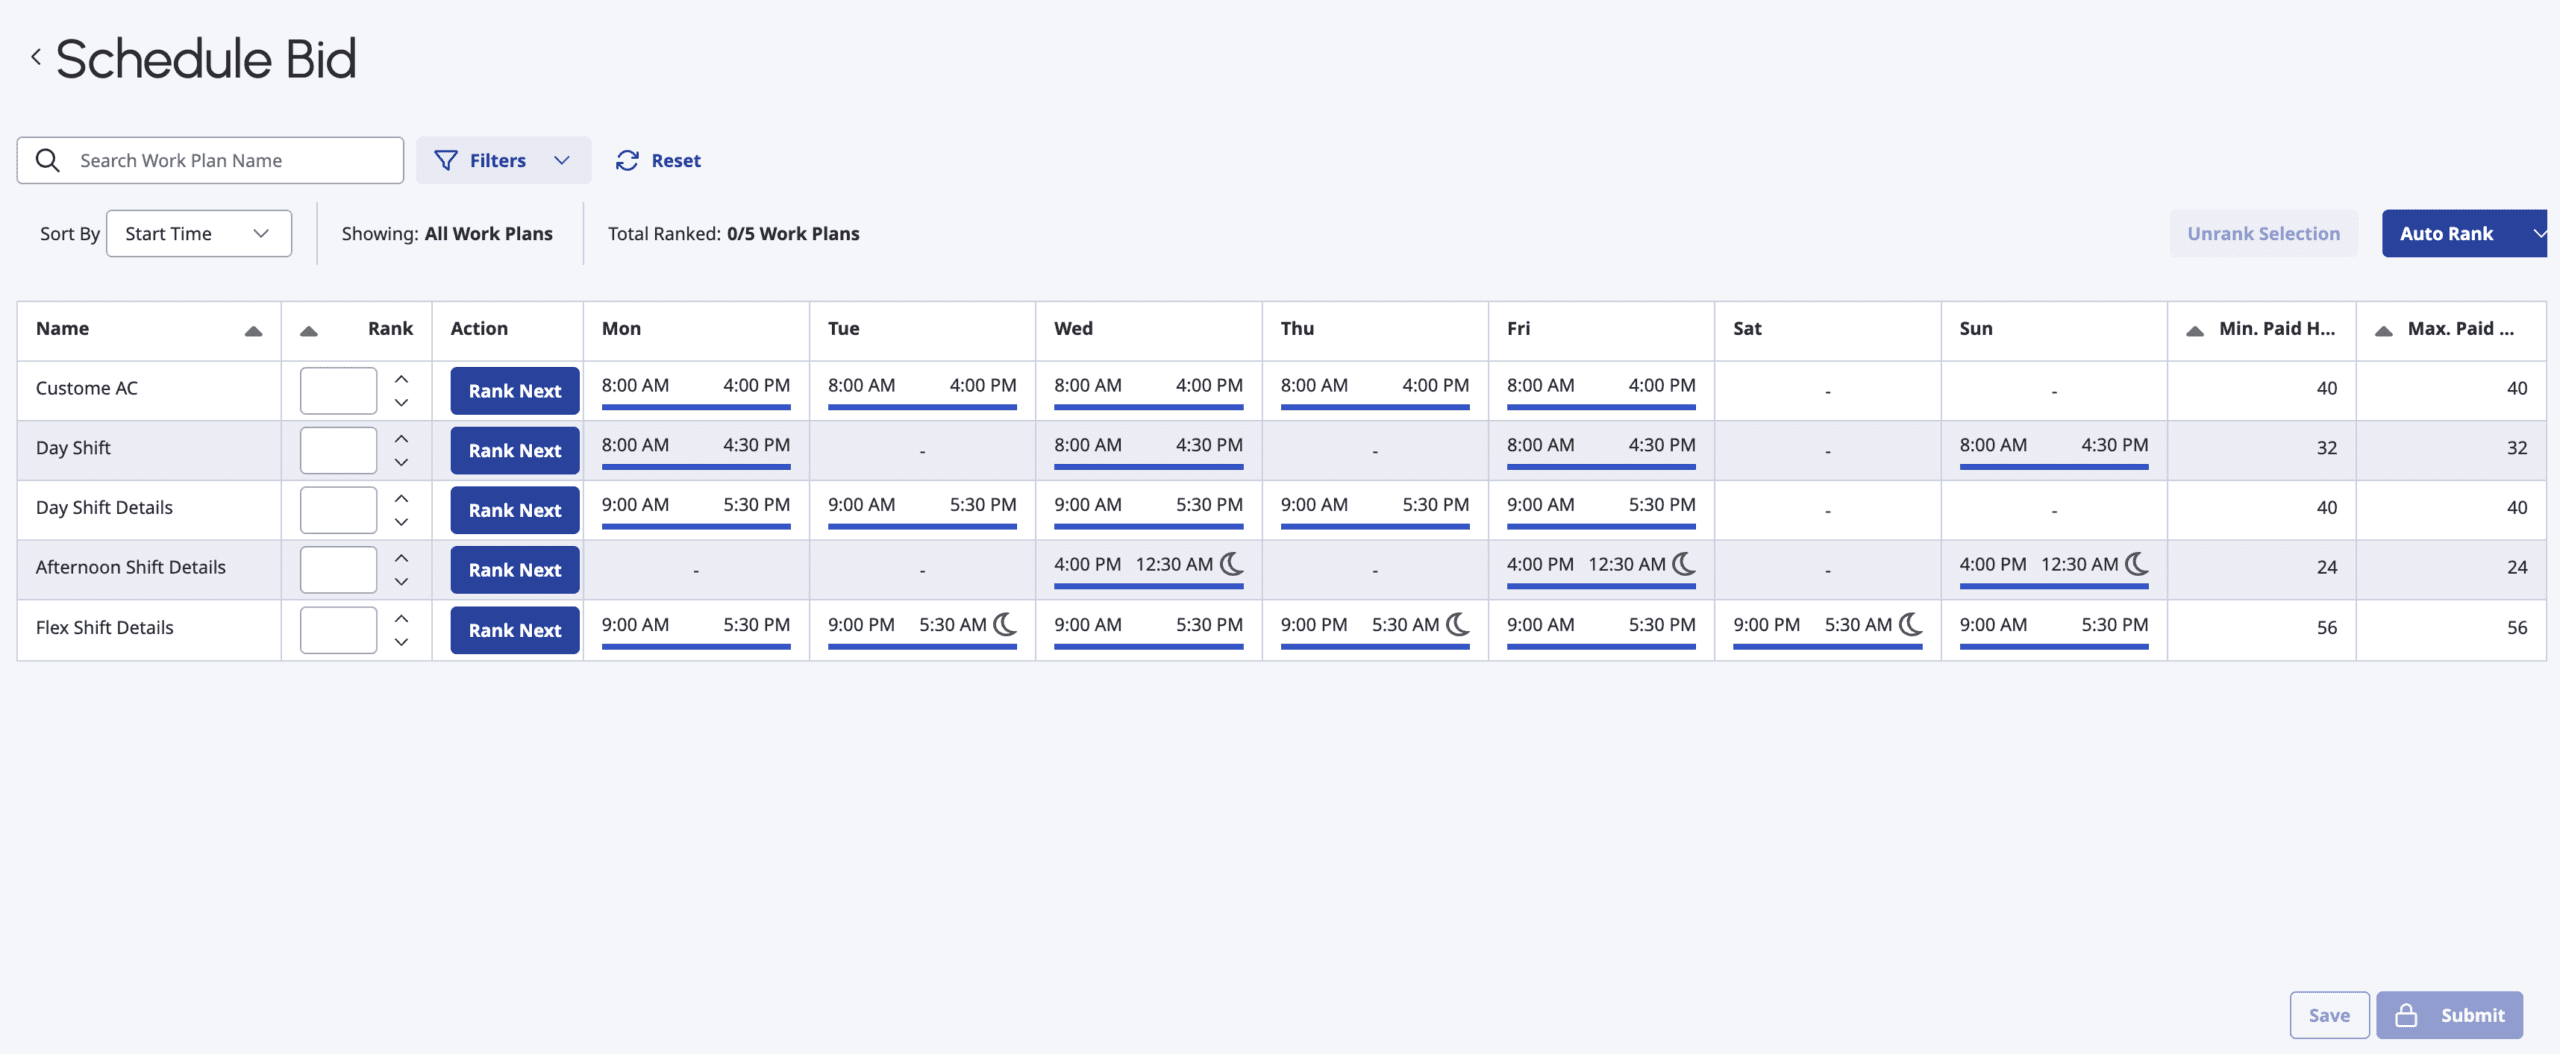Decrease rank for Afternoon Shift Details

coord(401,581)
